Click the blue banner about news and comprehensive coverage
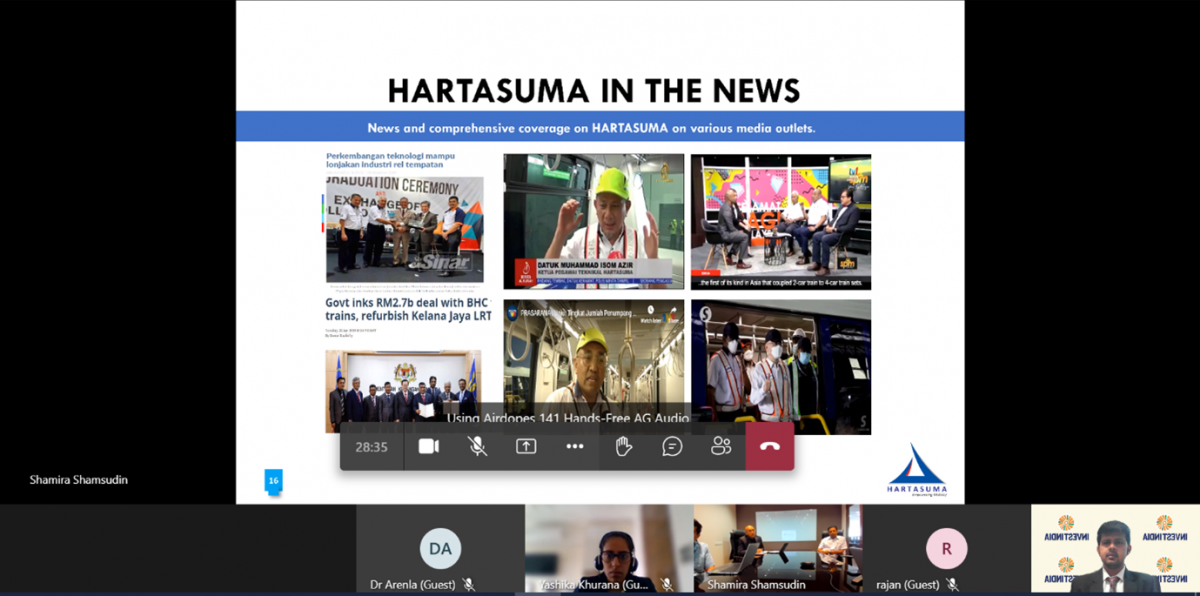Screen dimensions: 1200x596 [x=600, y=127]
